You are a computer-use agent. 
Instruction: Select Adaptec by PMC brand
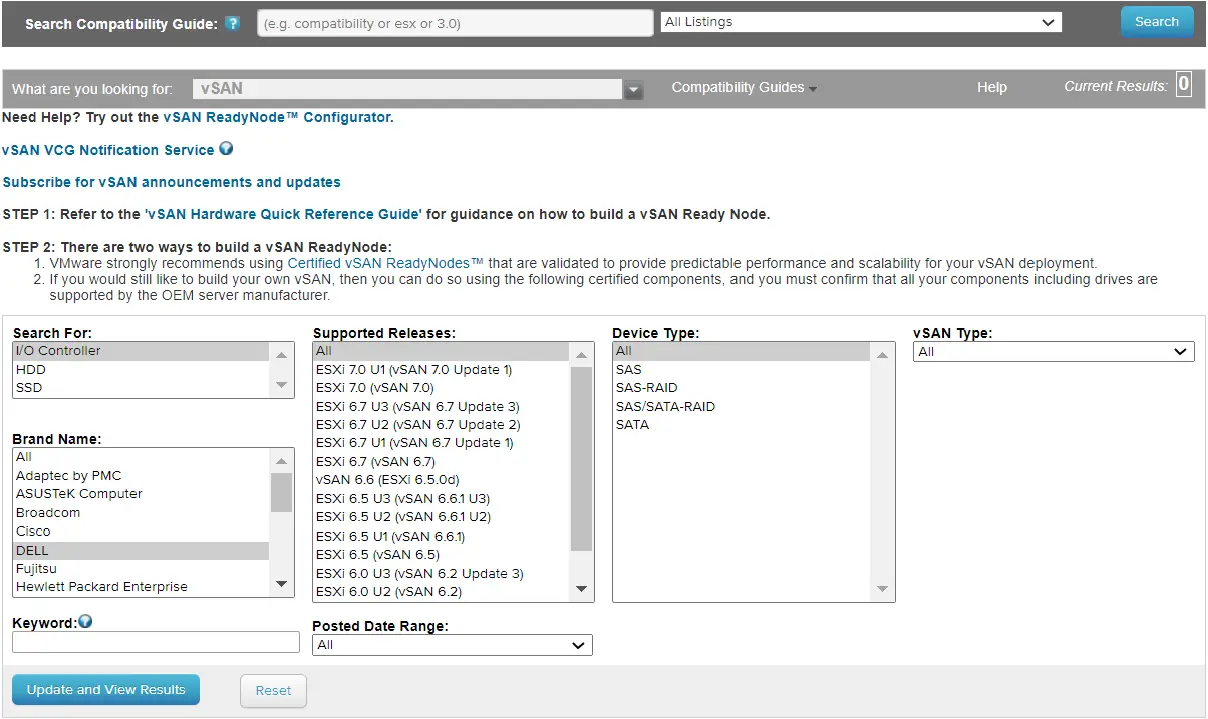click(x=141, y=475)
